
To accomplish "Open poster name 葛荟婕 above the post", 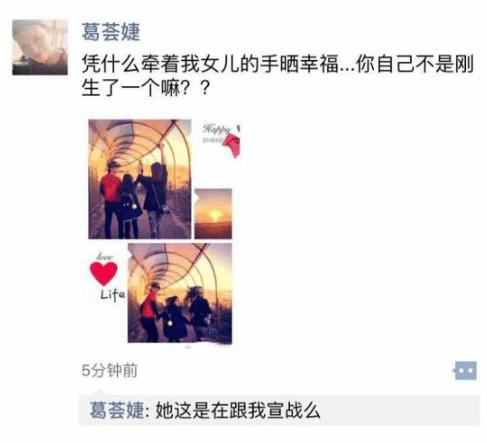I will (111, 32).
